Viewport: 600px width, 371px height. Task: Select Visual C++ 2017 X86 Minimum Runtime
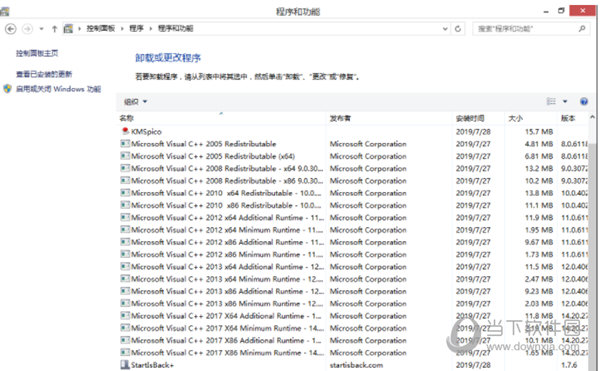227,353
